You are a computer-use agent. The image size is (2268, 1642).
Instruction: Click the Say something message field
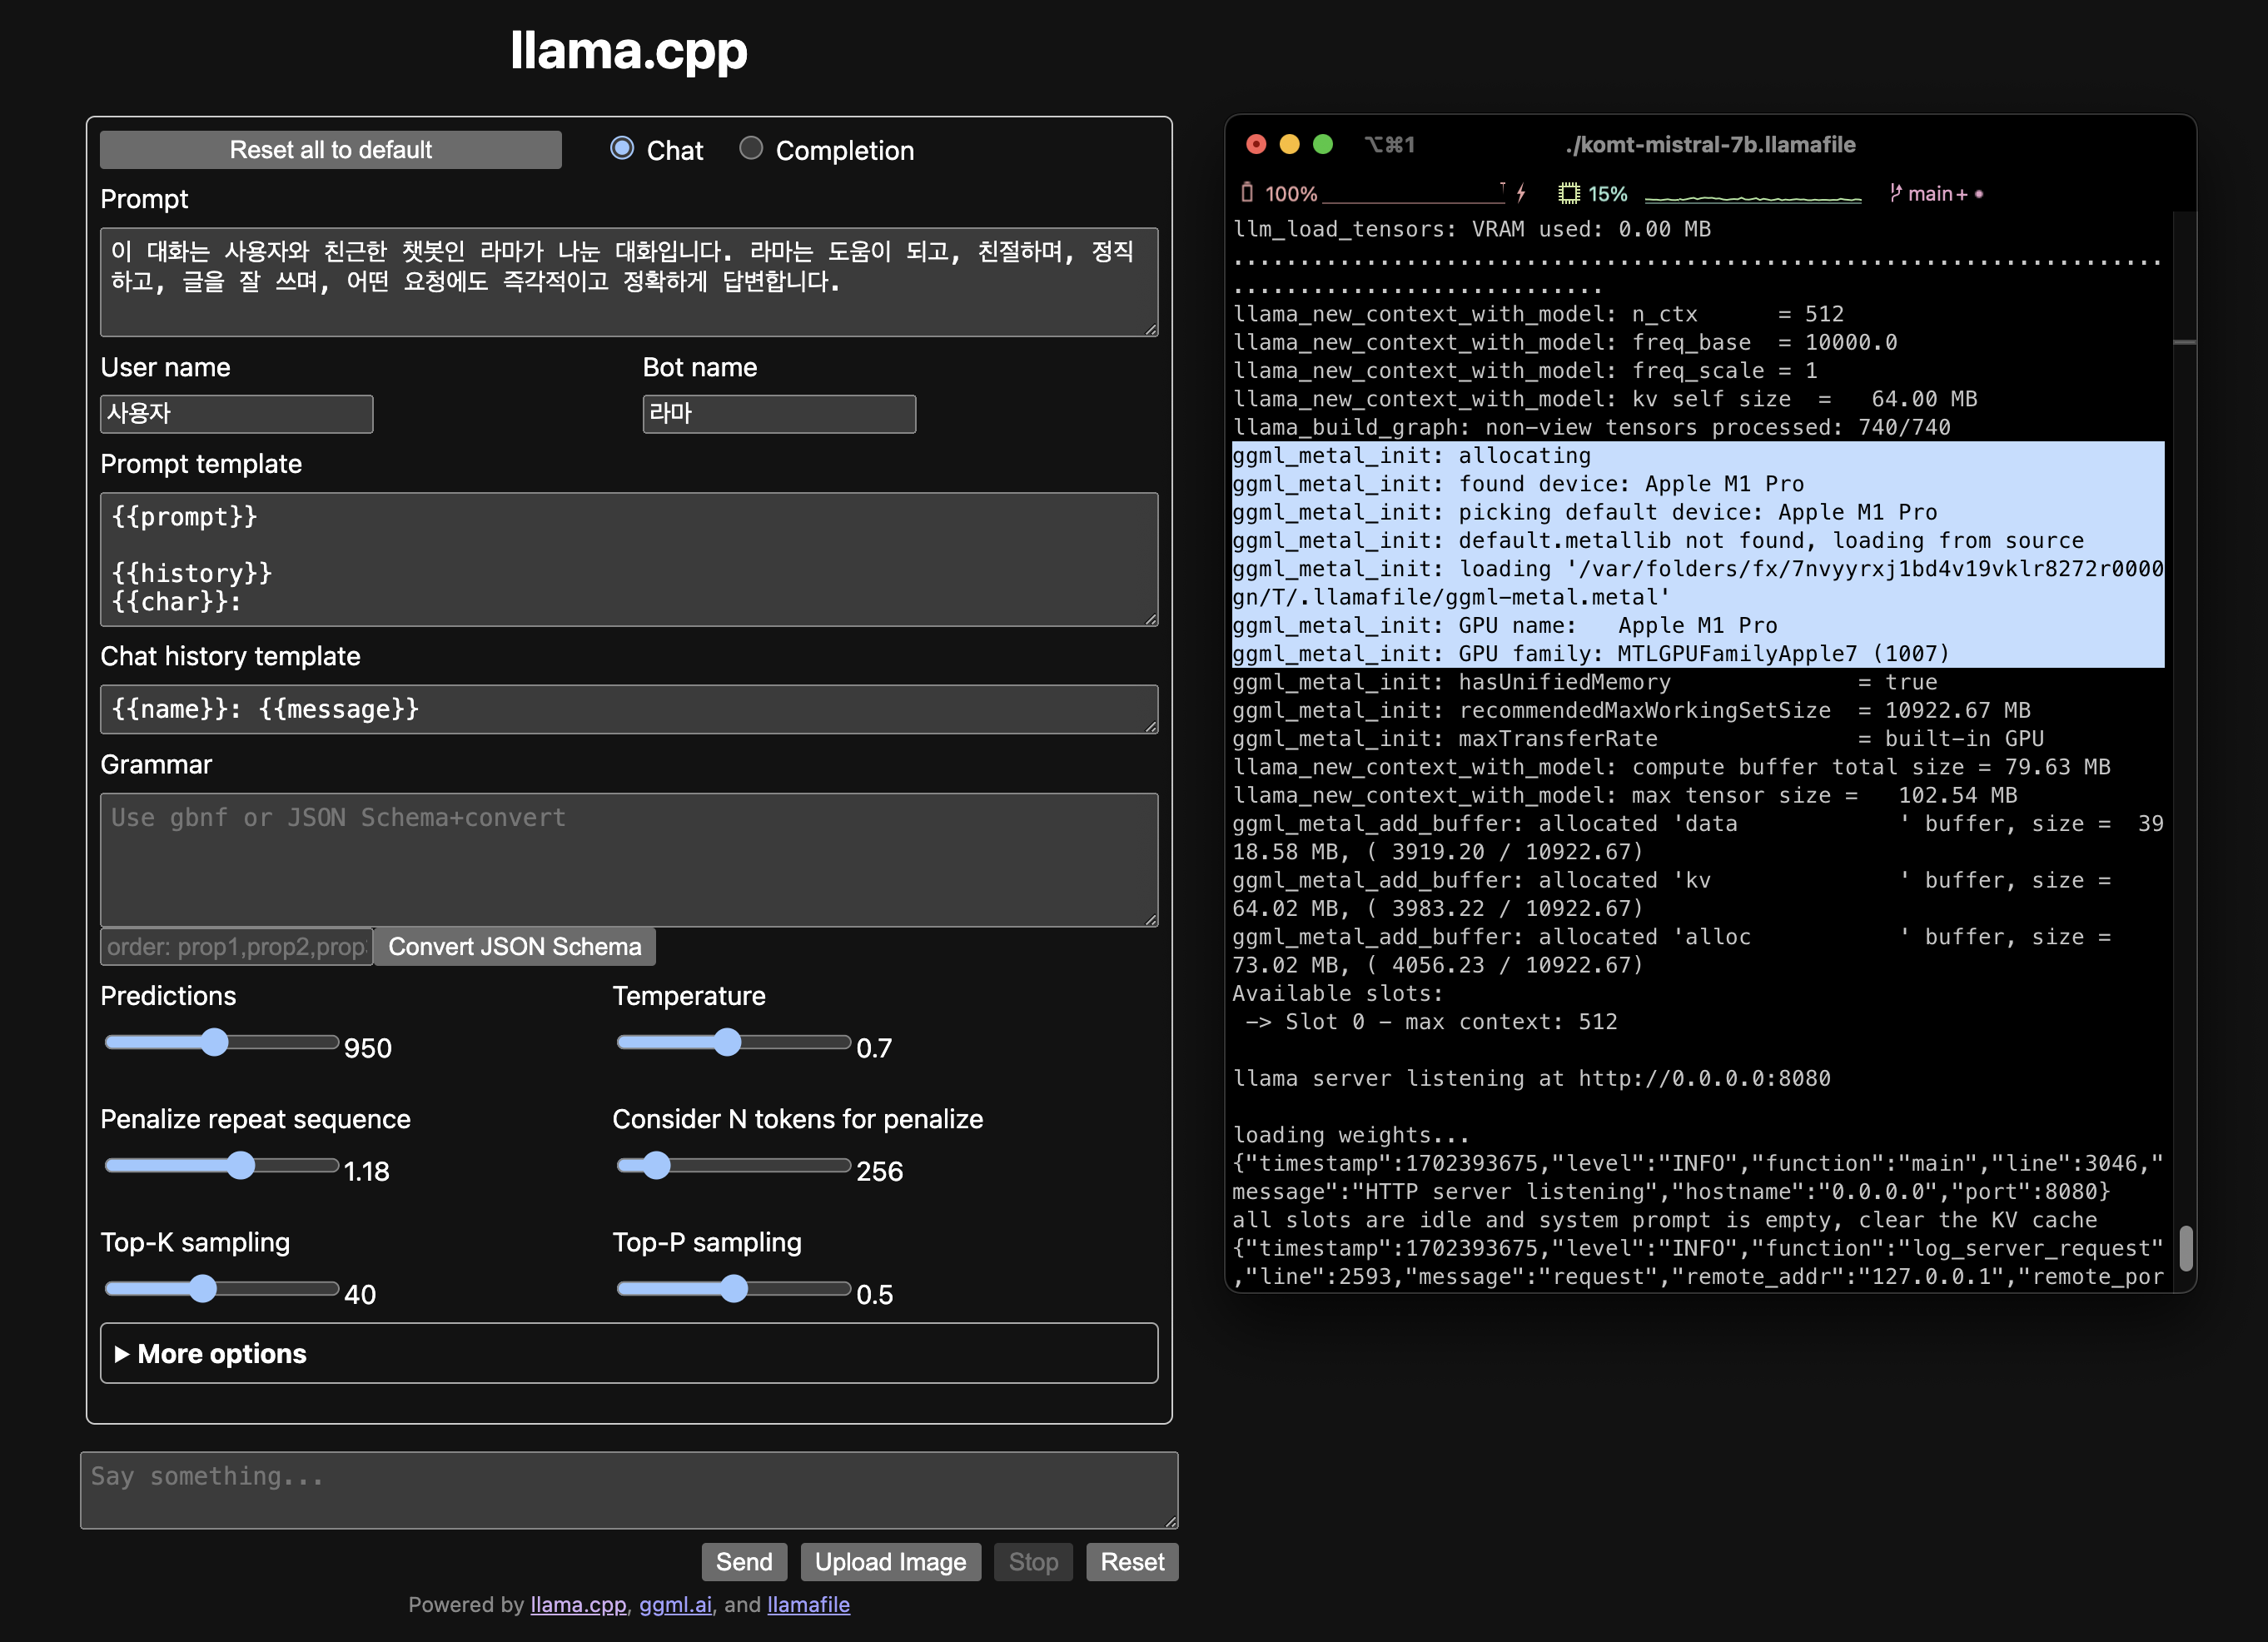pyautogui.click(x=628, y=1489)
